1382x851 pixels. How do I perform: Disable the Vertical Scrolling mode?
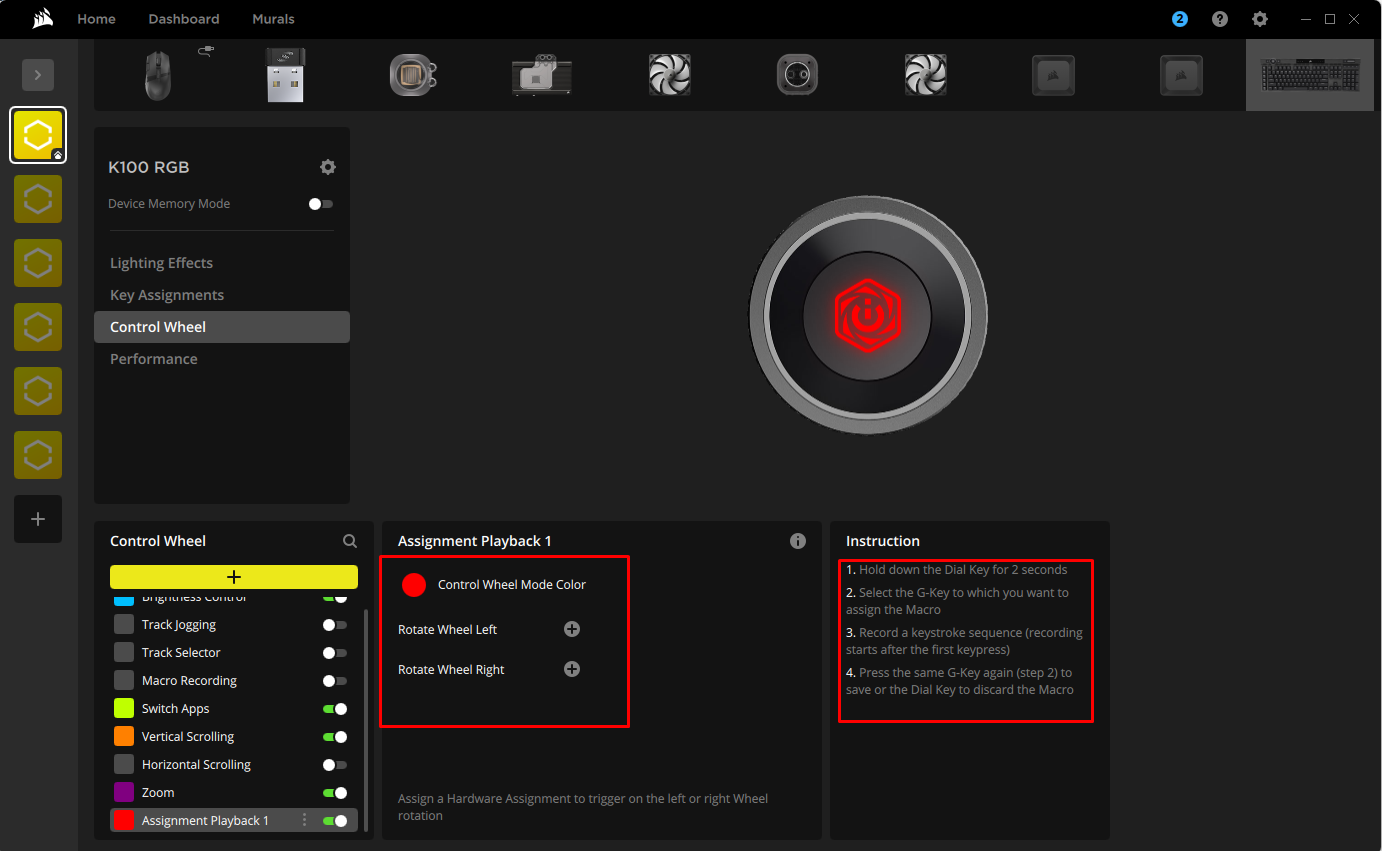pos(335,736)
